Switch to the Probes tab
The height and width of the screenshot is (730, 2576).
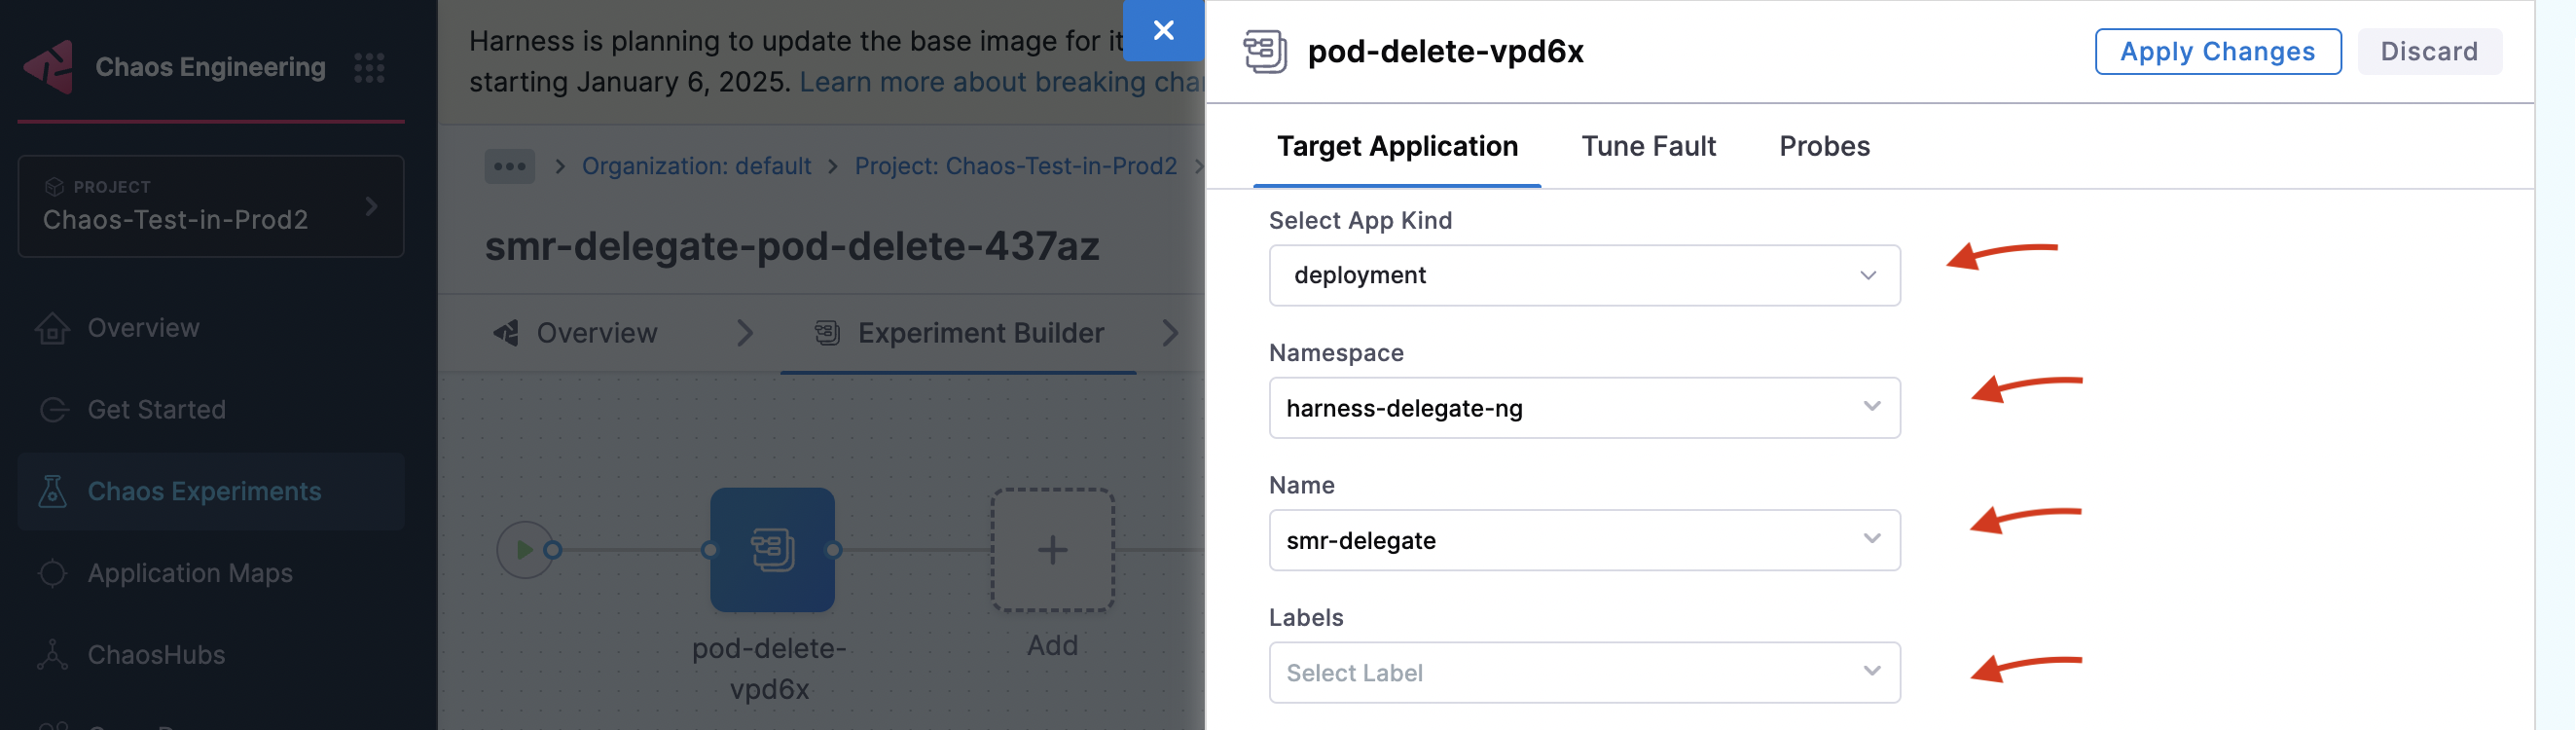(x=1824, y=146)
